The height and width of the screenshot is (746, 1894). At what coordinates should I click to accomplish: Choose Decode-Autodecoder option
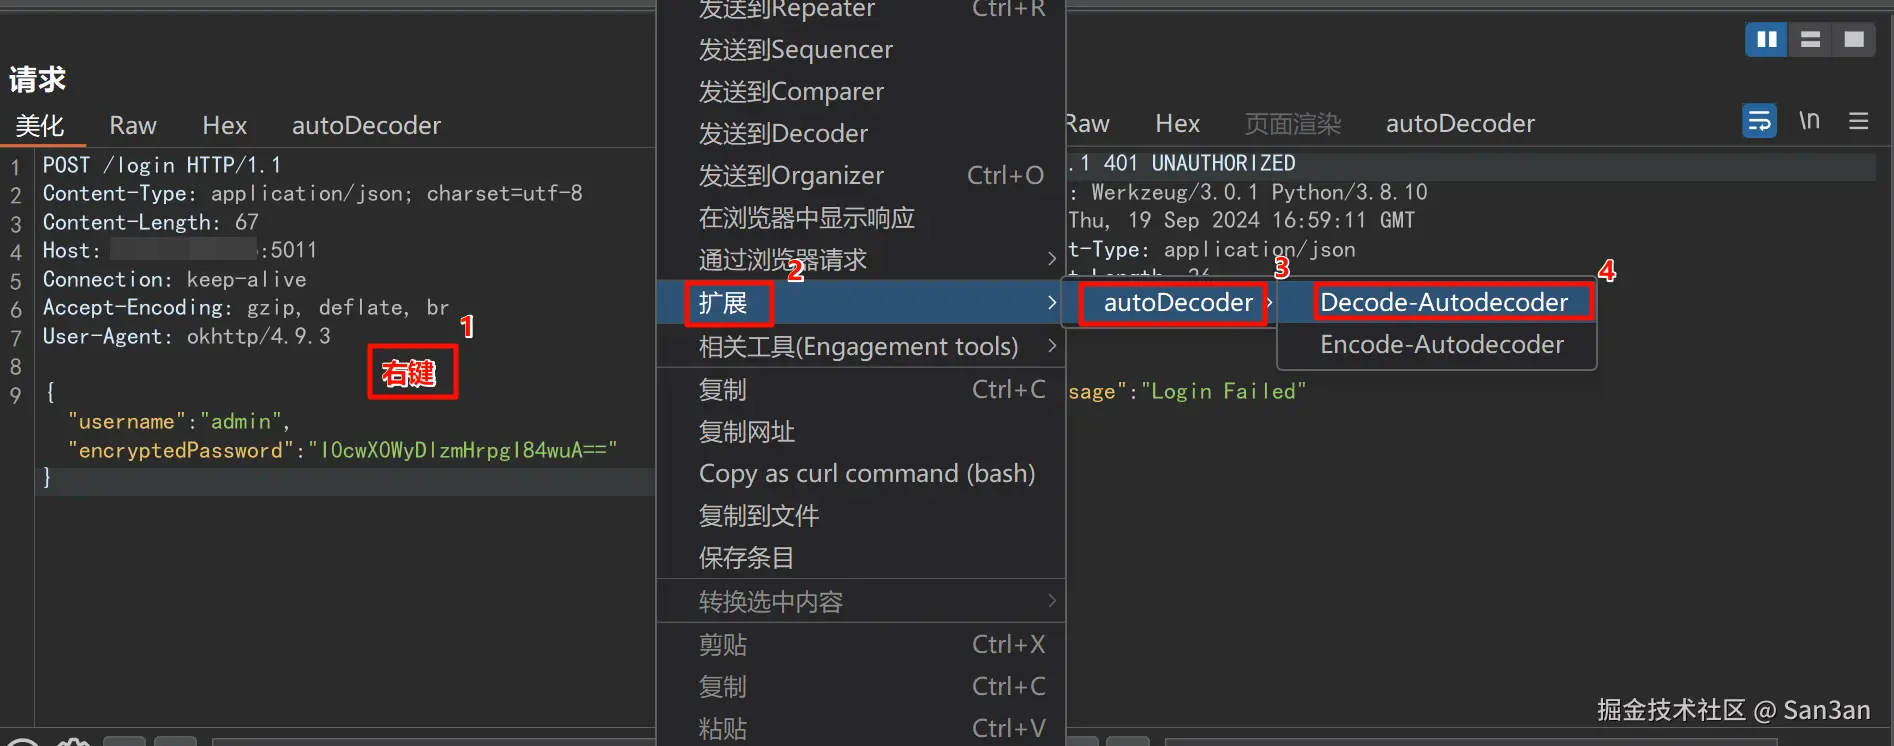(1444, 302)
